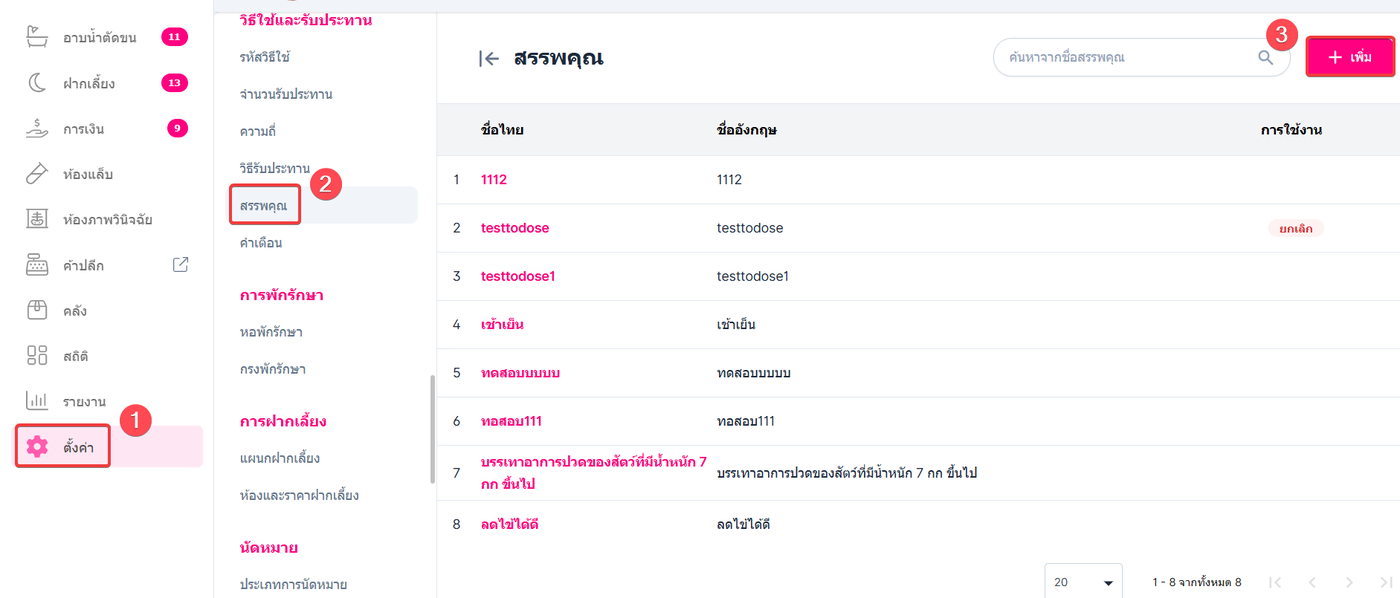Click the settings menu vertical scrollbar
This screenshot has height=598, width=1400.
pos(432,430)
